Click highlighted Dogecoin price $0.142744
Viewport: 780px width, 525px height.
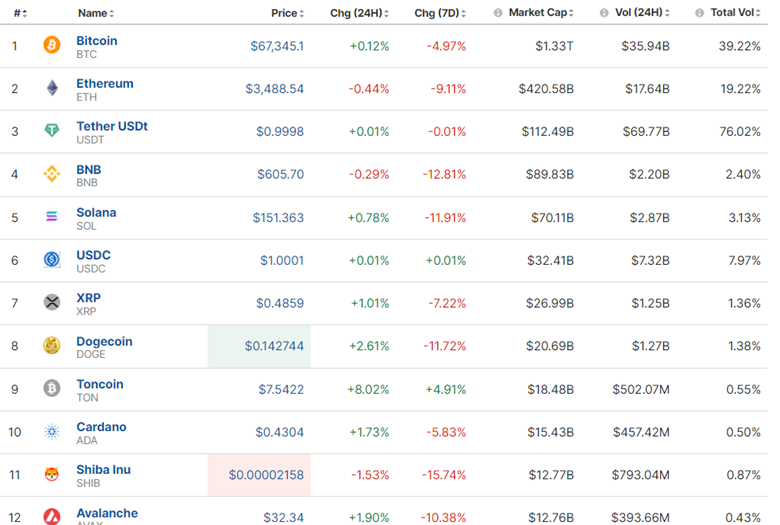click(274, 346)
